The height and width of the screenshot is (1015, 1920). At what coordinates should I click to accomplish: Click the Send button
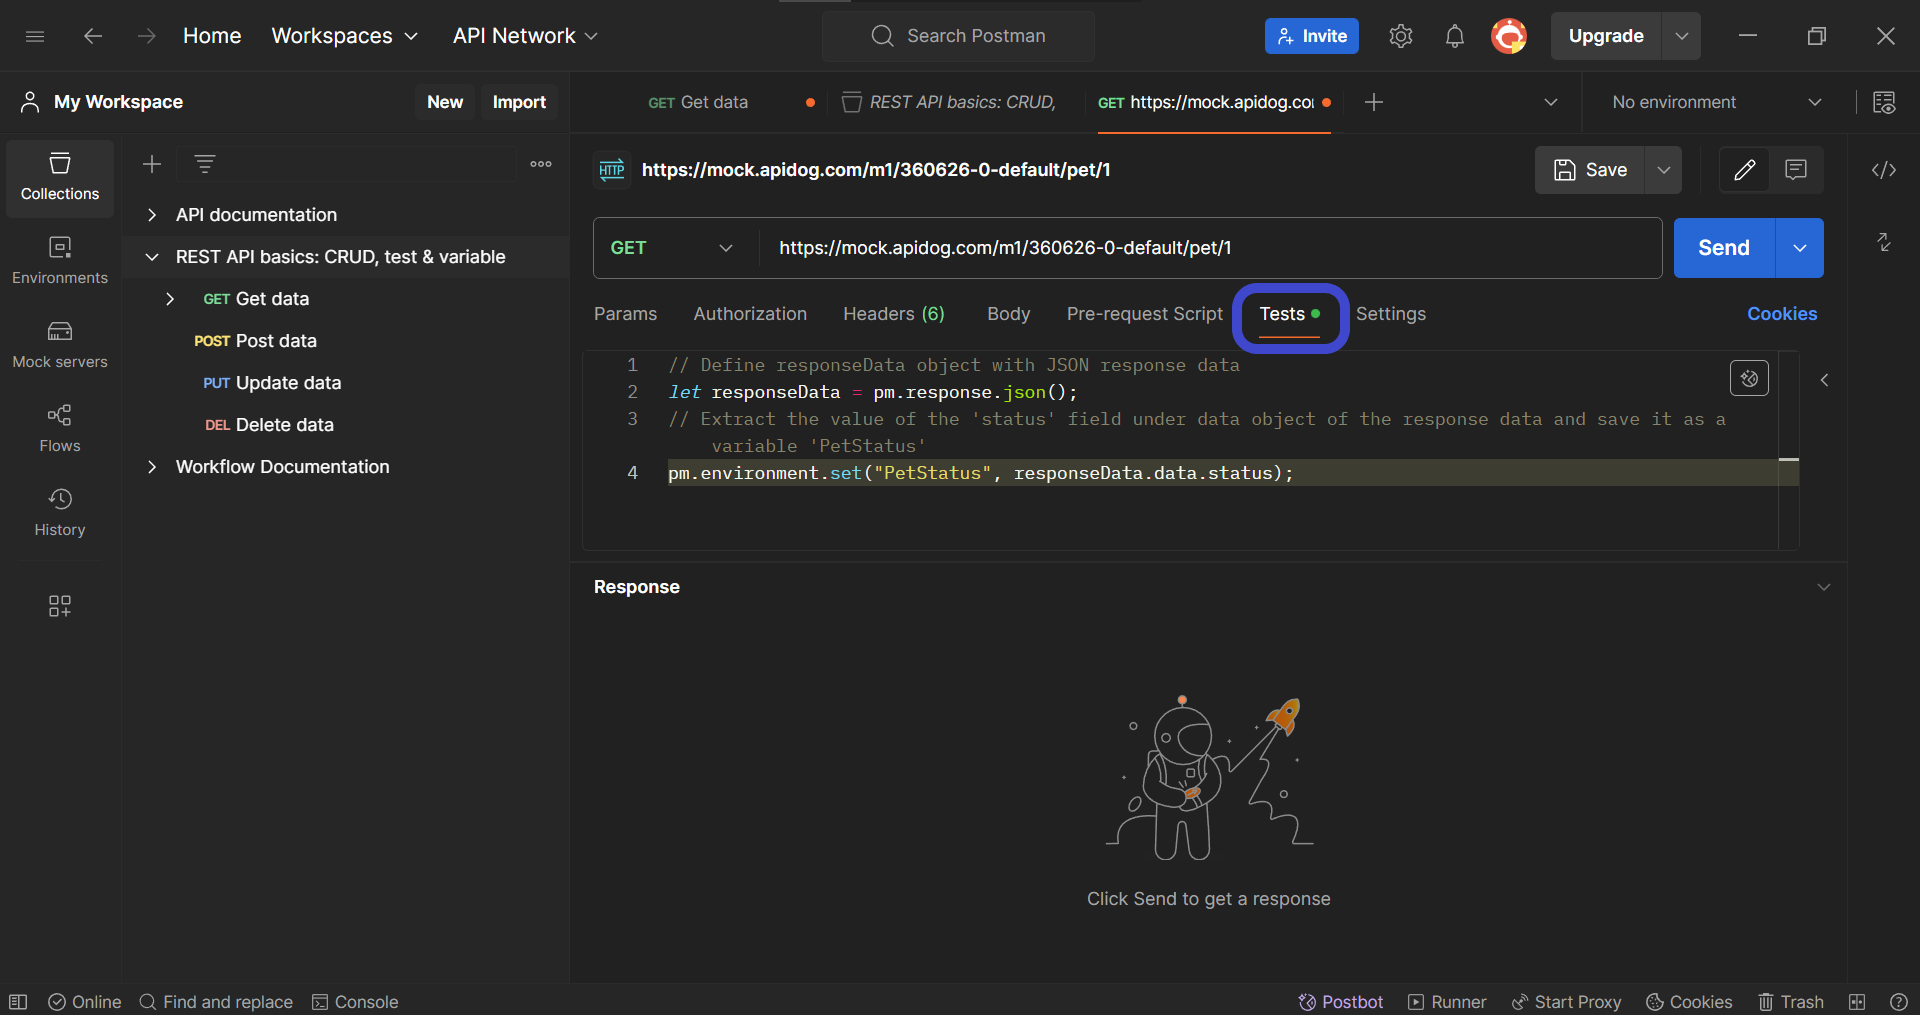[x=1724, y=248]
